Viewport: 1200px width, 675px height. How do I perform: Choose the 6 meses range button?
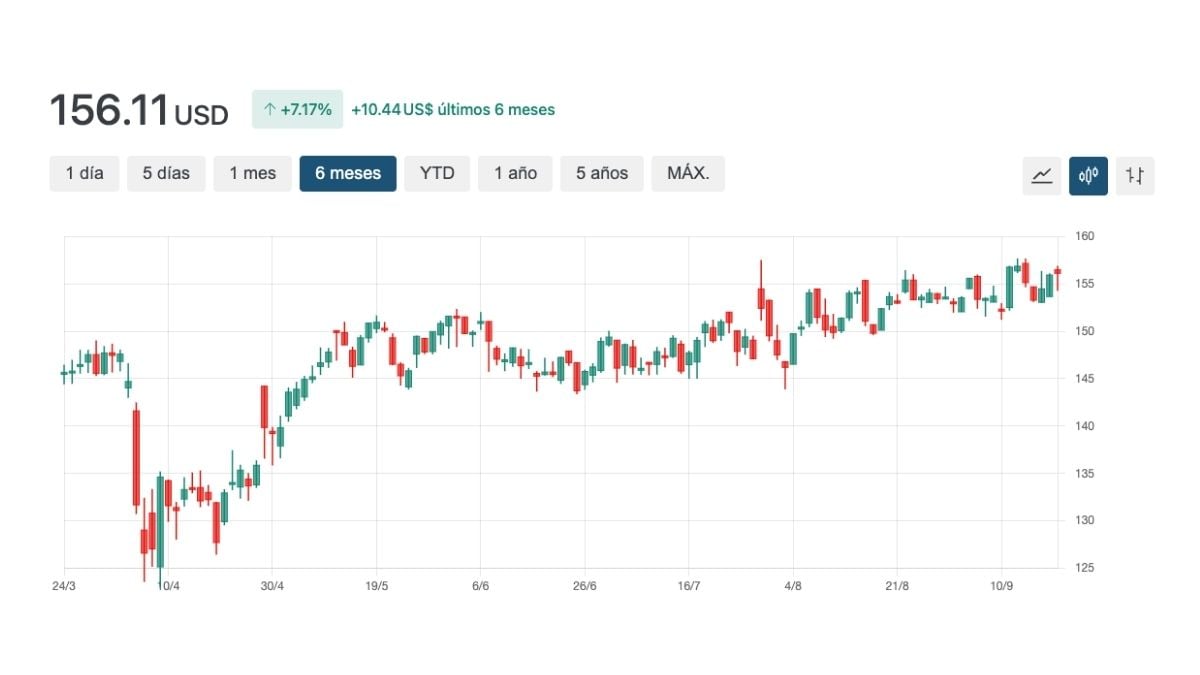tap(348, 173)
